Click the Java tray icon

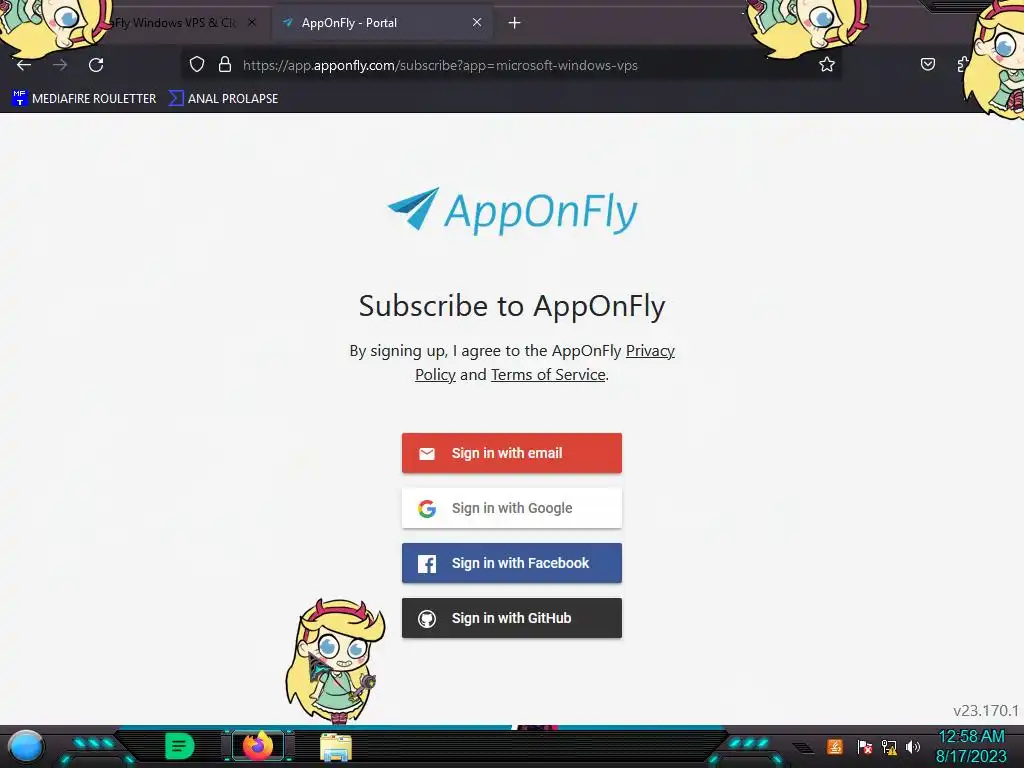click(835, 746)
